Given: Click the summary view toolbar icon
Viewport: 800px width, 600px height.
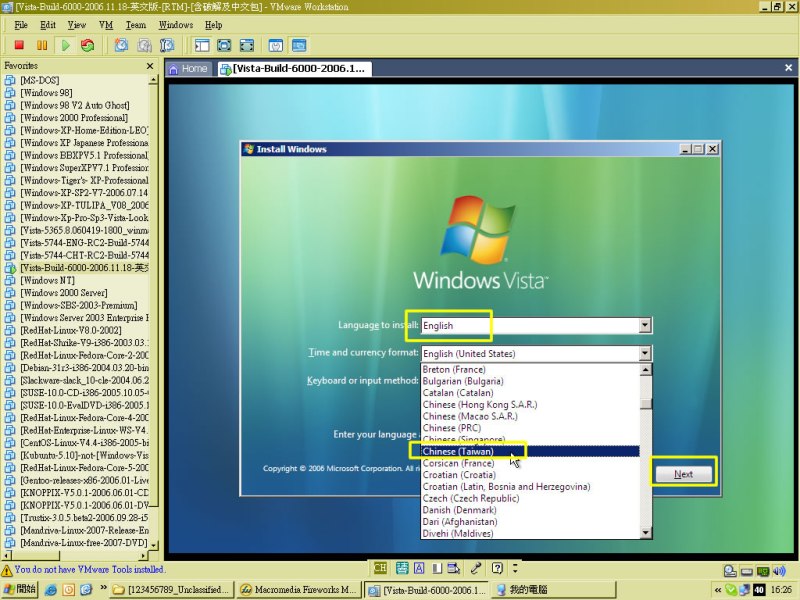Looking at the screenshot, I should point(276,45).
